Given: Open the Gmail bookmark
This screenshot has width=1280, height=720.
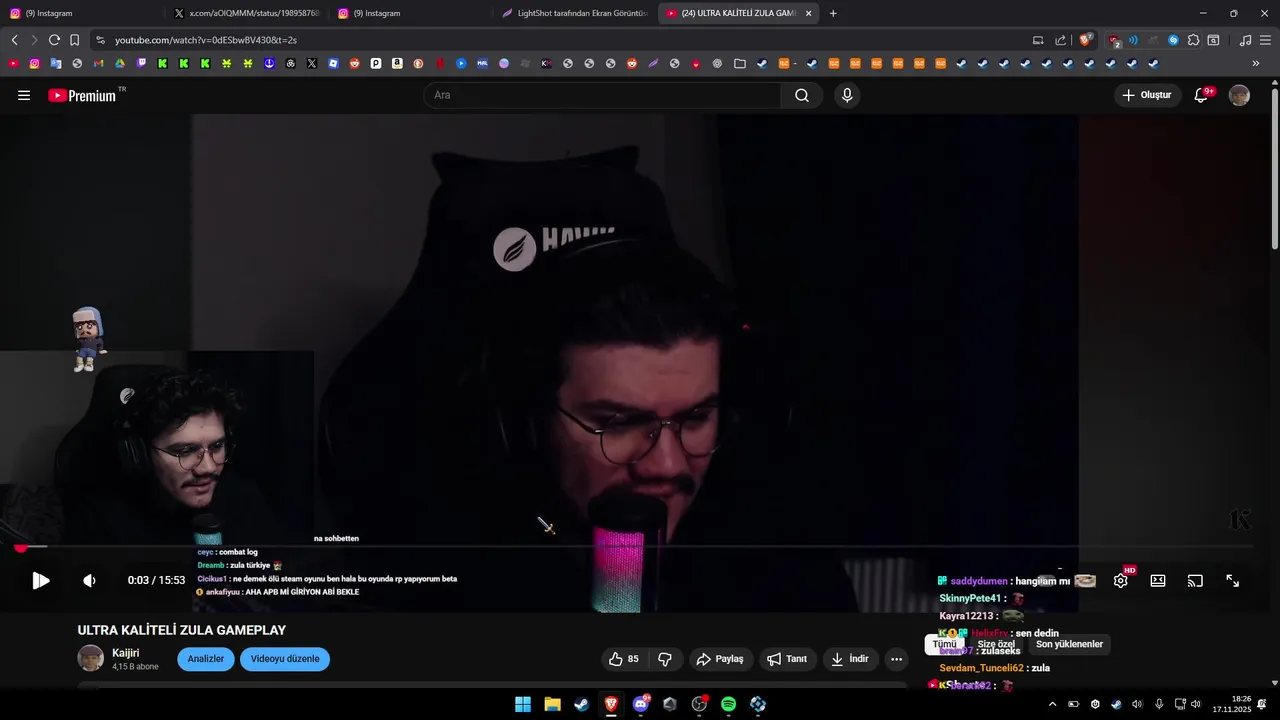Looking at the screenshot, I should point(98,63).
